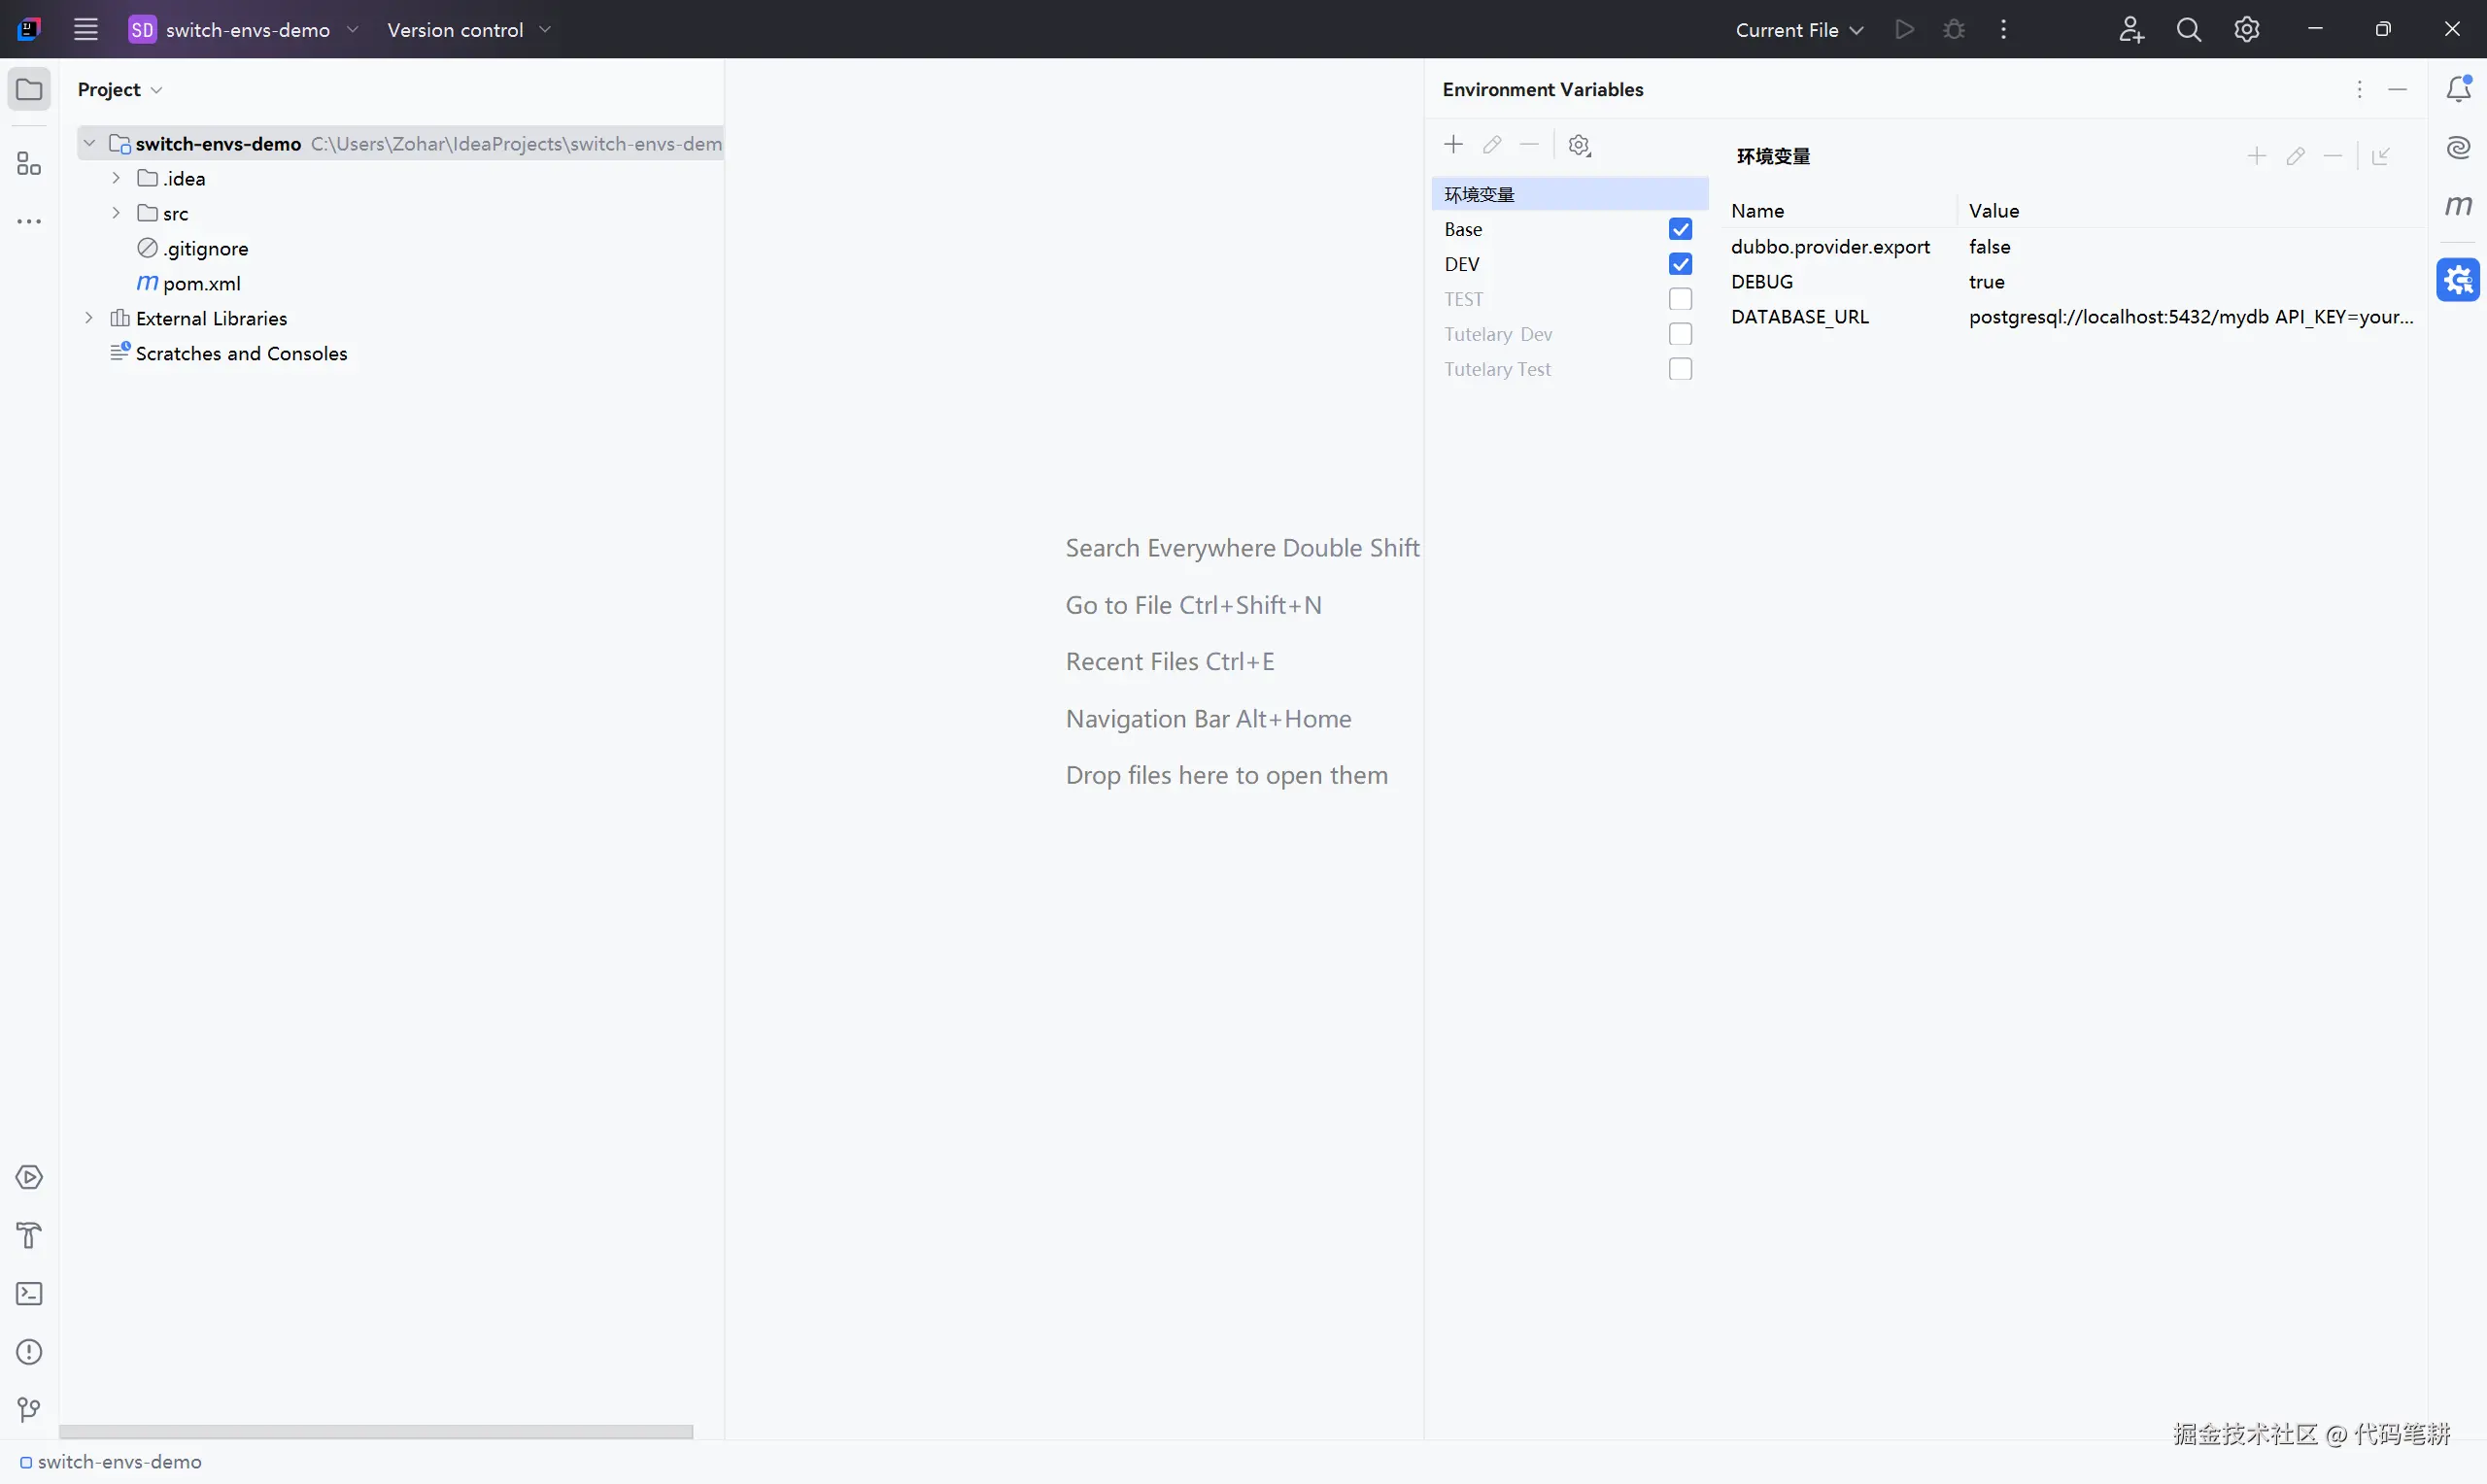Click the Project panel horizontal scrollbar
The height and width of the screenshot is (1484, 2487).
pyautogui.click(x=375, y=1432)
